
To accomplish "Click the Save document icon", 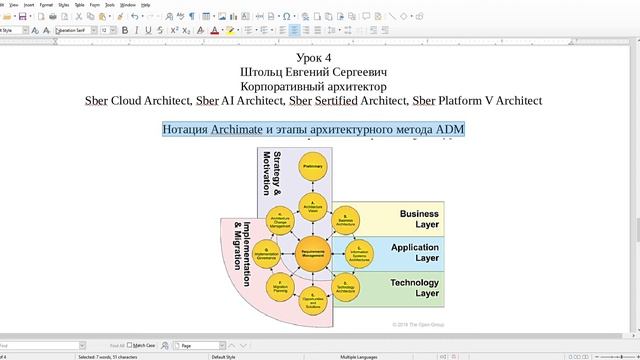I will point(23,16).
